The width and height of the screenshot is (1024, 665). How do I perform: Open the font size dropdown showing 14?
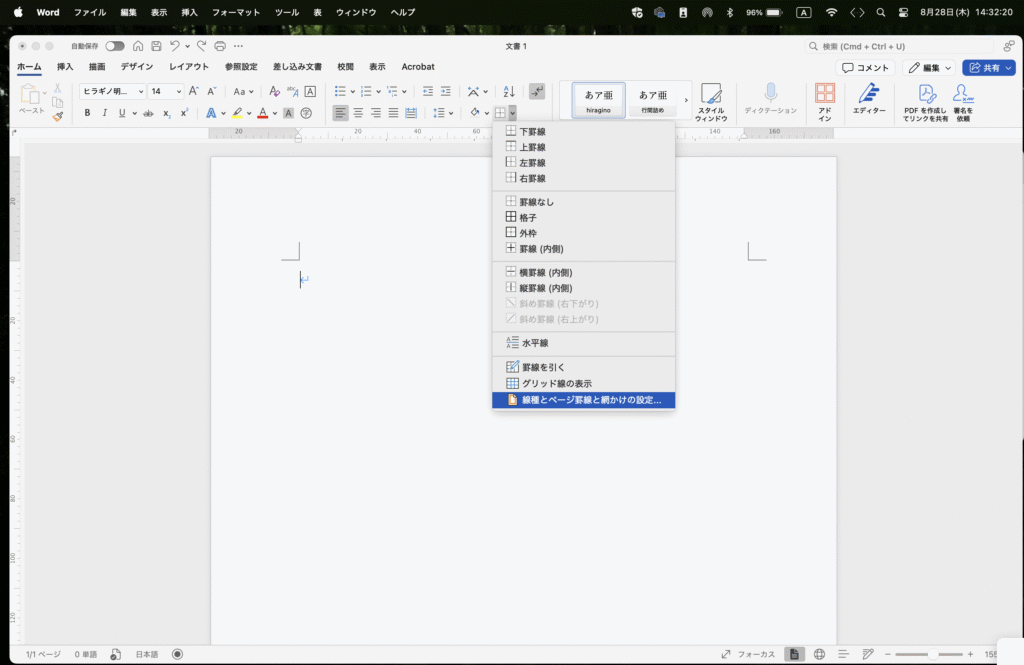(x=166, y=91)
